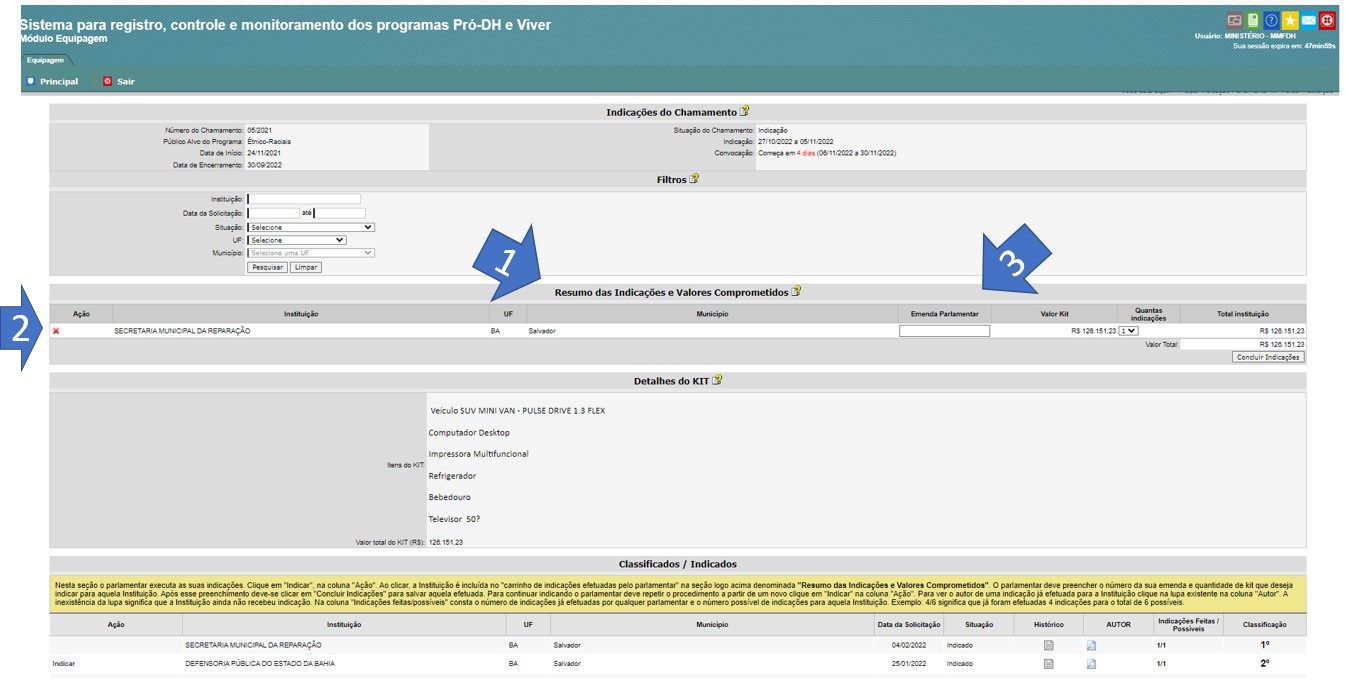
Task: Open AUTOR magnifier for Defensoria Pública row
Action: click(1091, 664)
